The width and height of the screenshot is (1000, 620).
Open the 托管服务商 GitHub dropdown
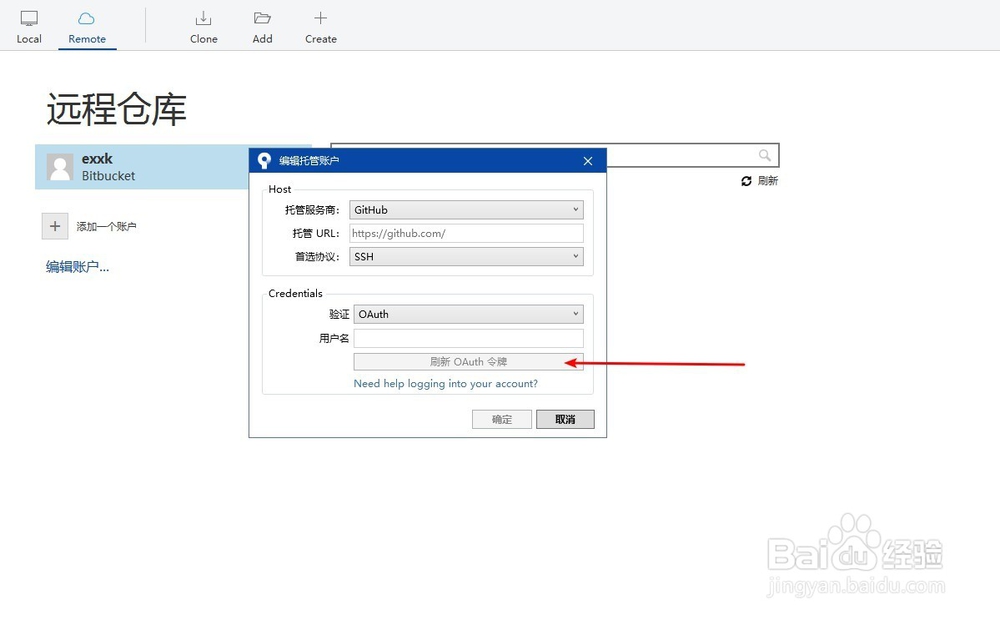pos(466,210)
